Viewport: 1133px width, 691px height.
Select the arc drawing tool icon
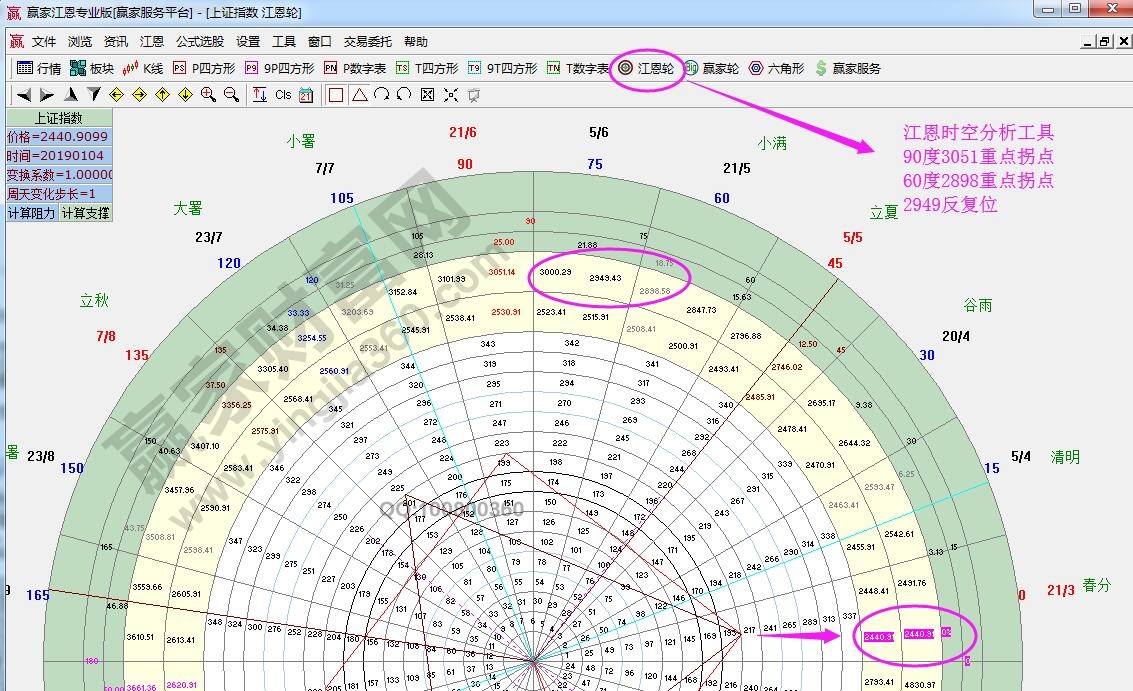point(380,94)
